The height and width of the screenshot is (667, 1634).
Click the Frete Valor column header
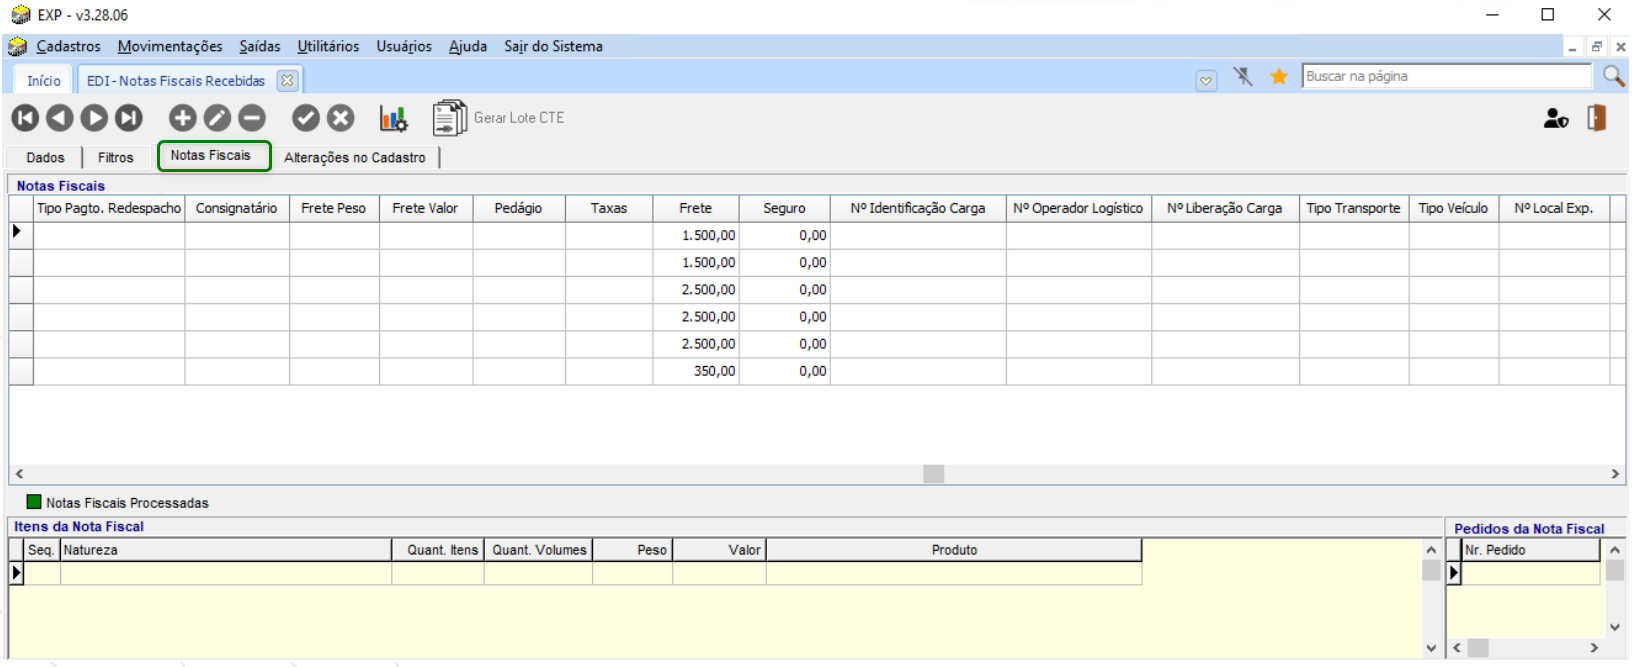tap(425, 208)
